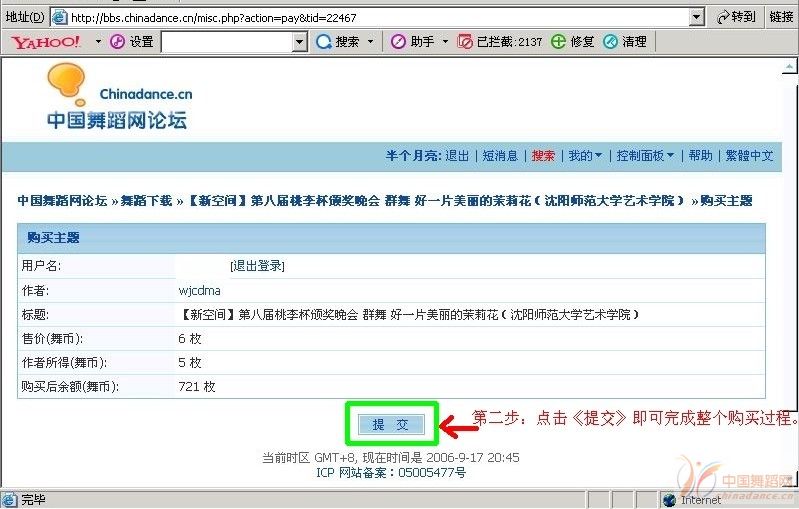Switch to 繁體中文
799x509 pixels.
(750, 155)
